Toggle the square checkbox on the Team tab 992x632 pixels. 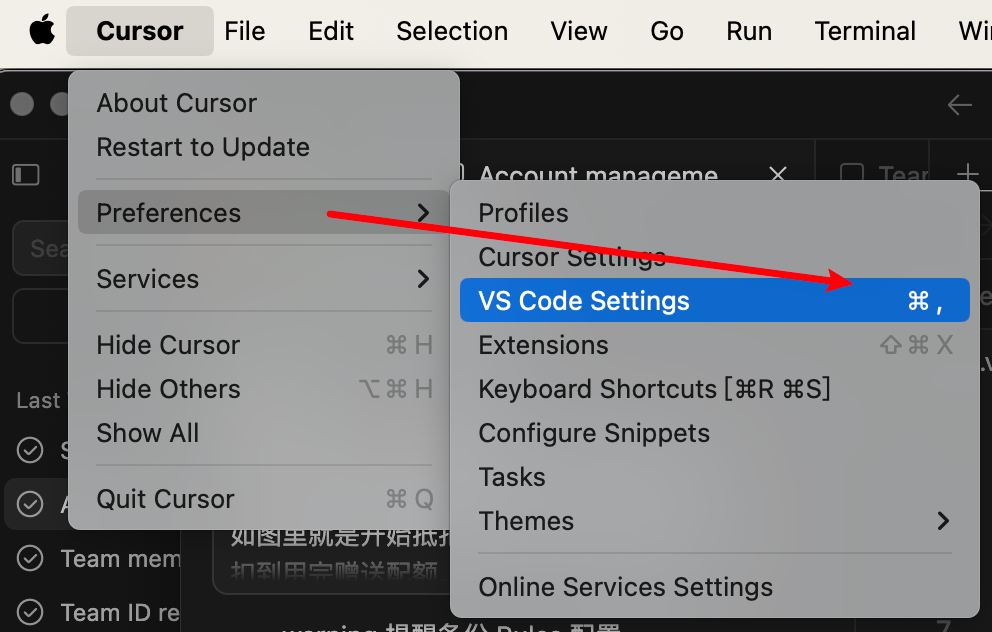point(852,174)
